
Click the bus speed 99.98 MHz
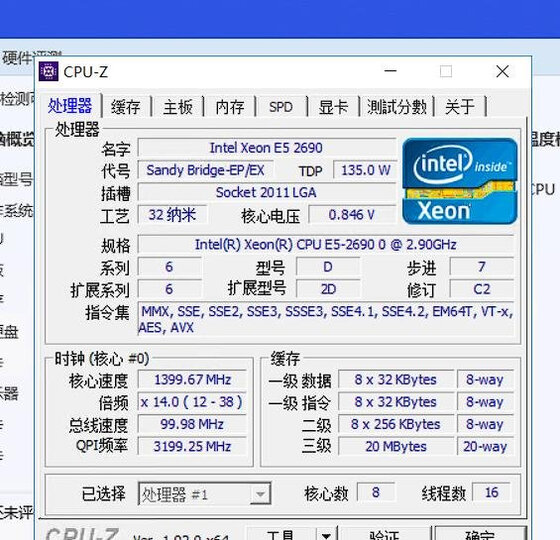click(192, 424)
